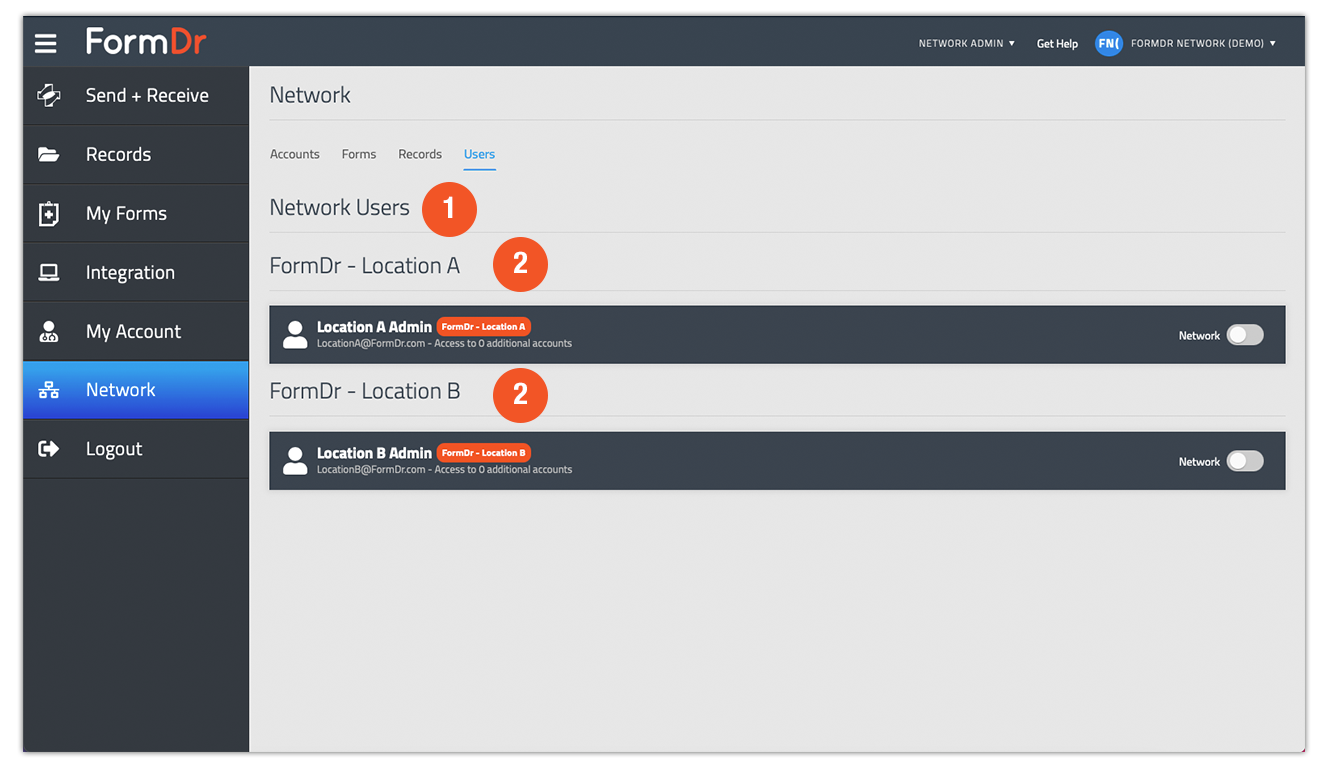Switch to the Forms tab
The height and width of the screenshot is (775, 1323).
coord(359,154)
